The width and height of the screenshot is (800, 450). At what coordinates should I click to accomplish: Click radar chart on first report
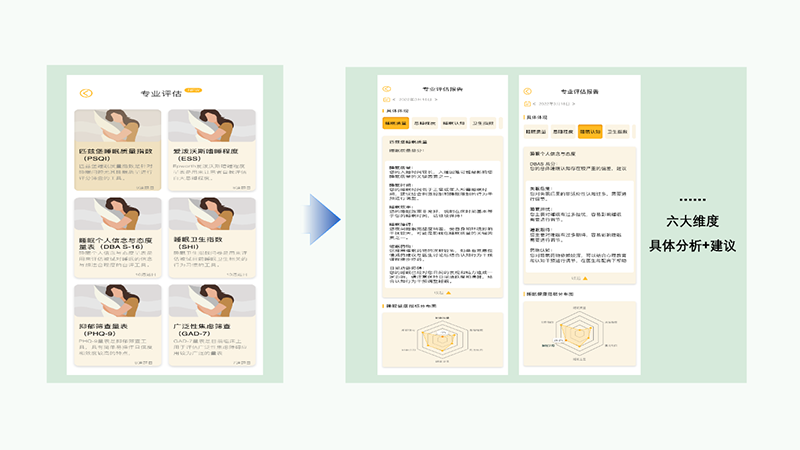click(442, 339)
